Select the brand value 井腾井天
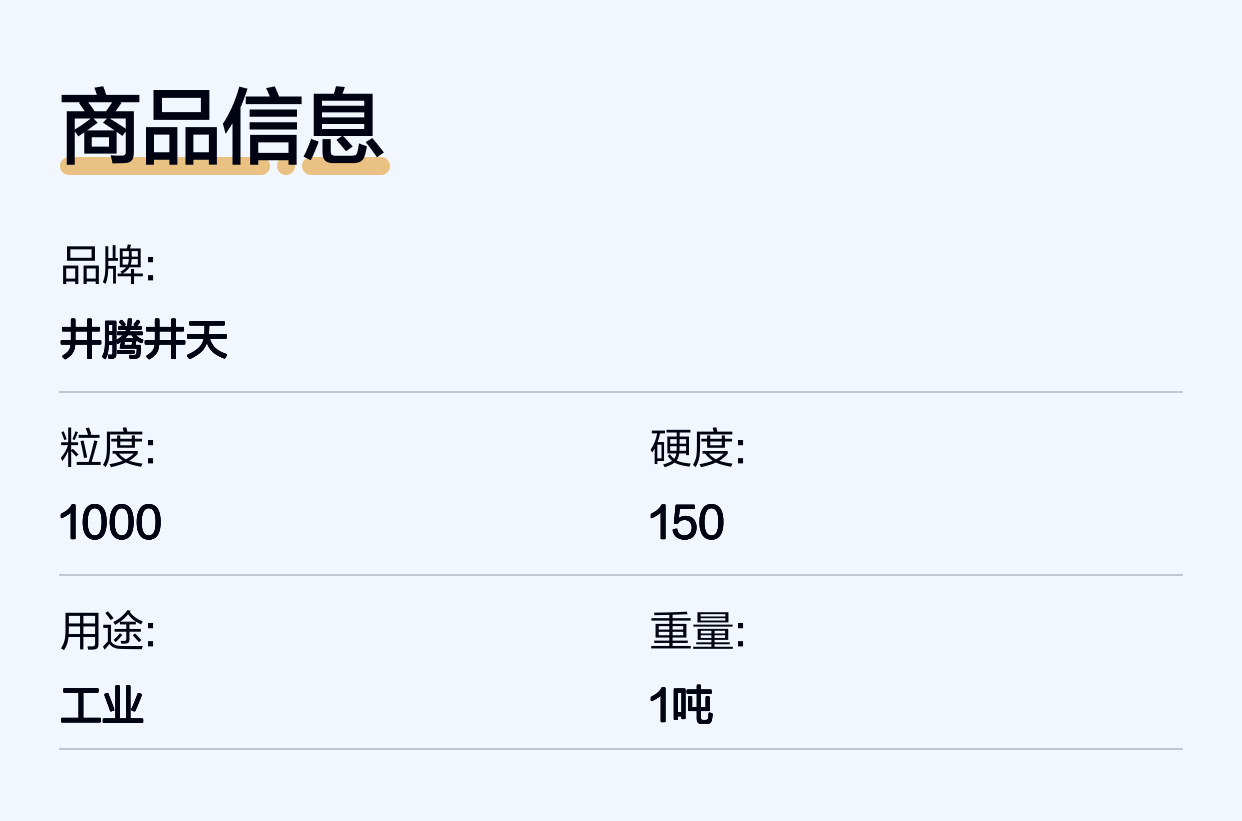 pyautogui.click(x=144, y=341)
